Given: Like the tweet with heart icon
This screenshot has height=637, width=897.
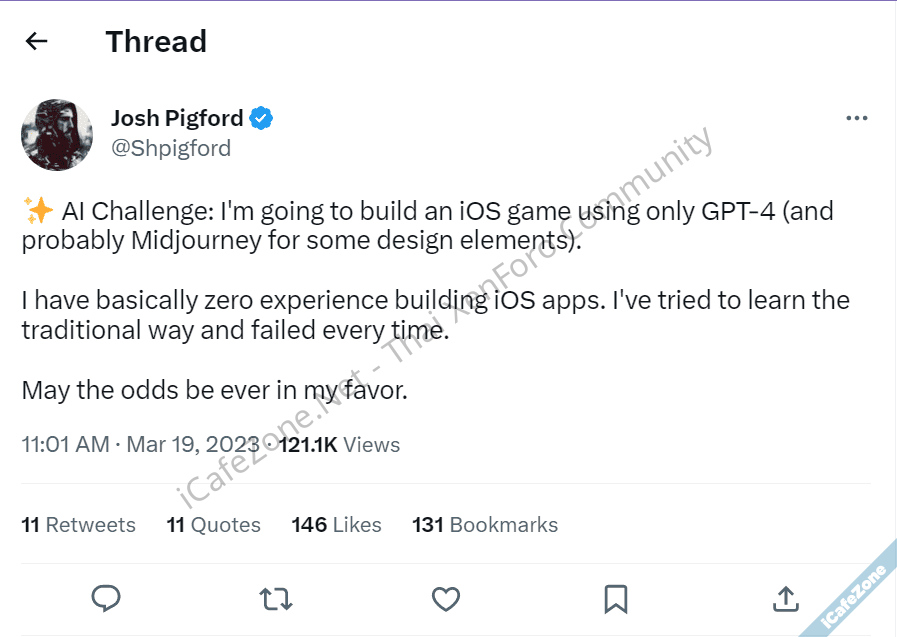Looking at the screenshot, I should click(446, 598).
